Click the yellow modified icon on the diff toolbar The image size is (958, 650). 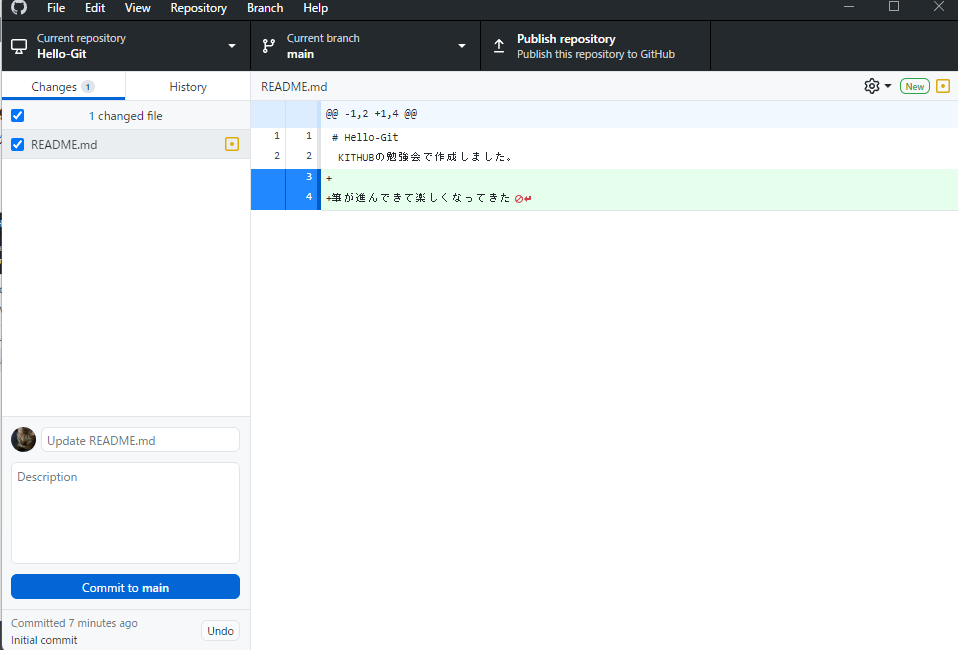pyautogui.click(x=941, y=86)
